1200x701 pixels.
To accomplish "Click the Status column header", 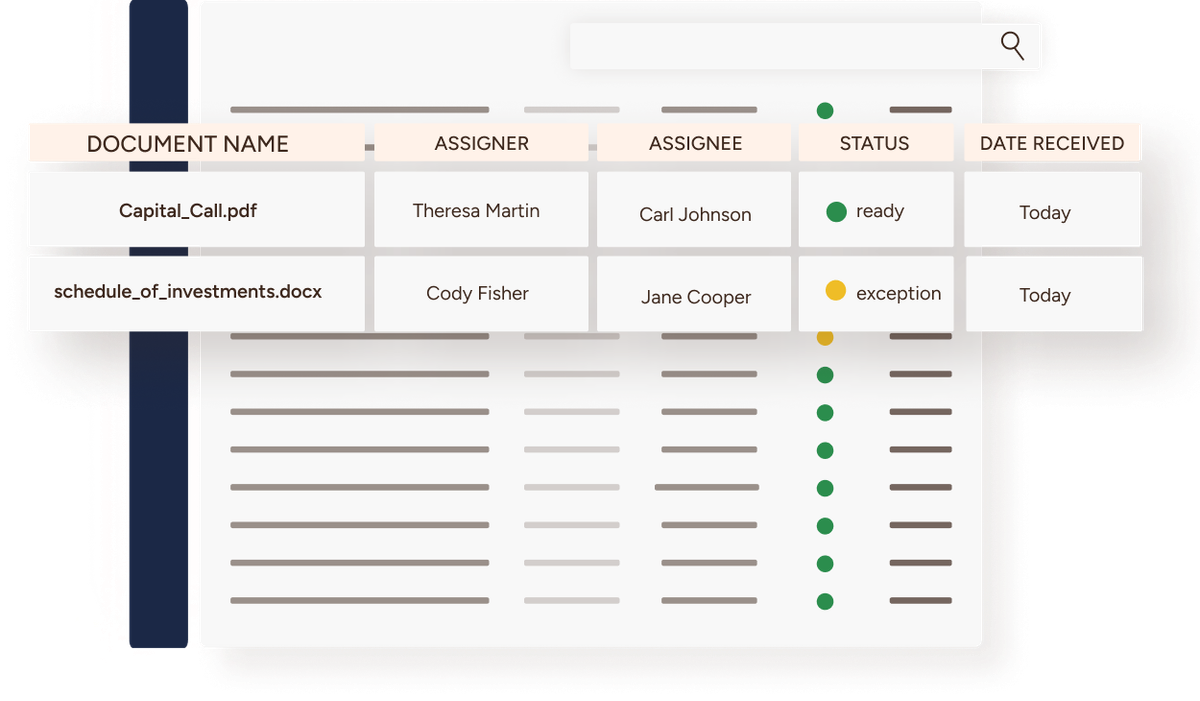I will pyautogui.click(x=874, y=144).
